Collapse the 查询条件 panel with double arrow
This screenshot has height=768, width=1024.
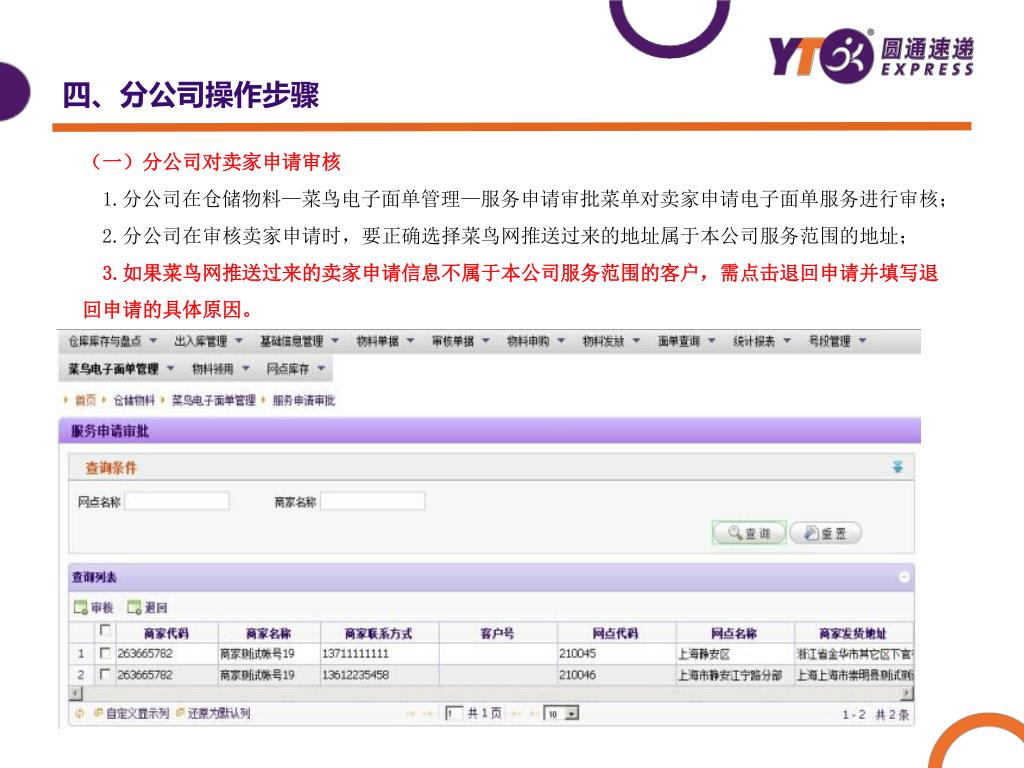[x=898, y=467]
